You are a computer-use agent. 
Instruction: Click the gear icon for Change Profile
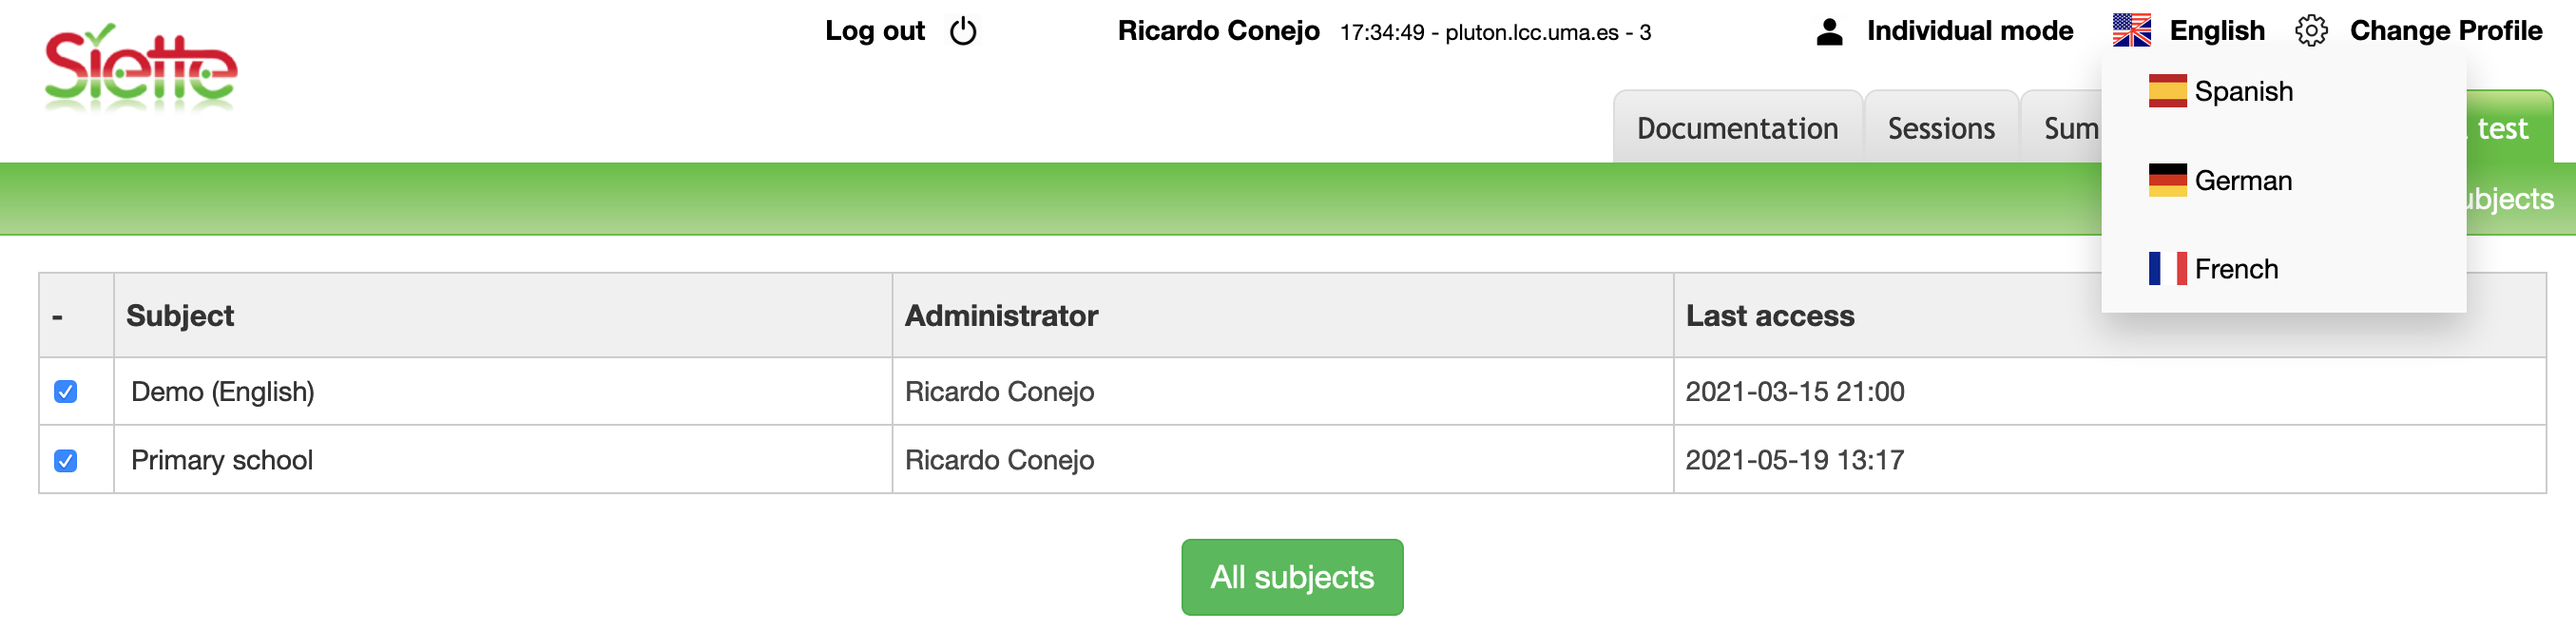coord(2311,31)
